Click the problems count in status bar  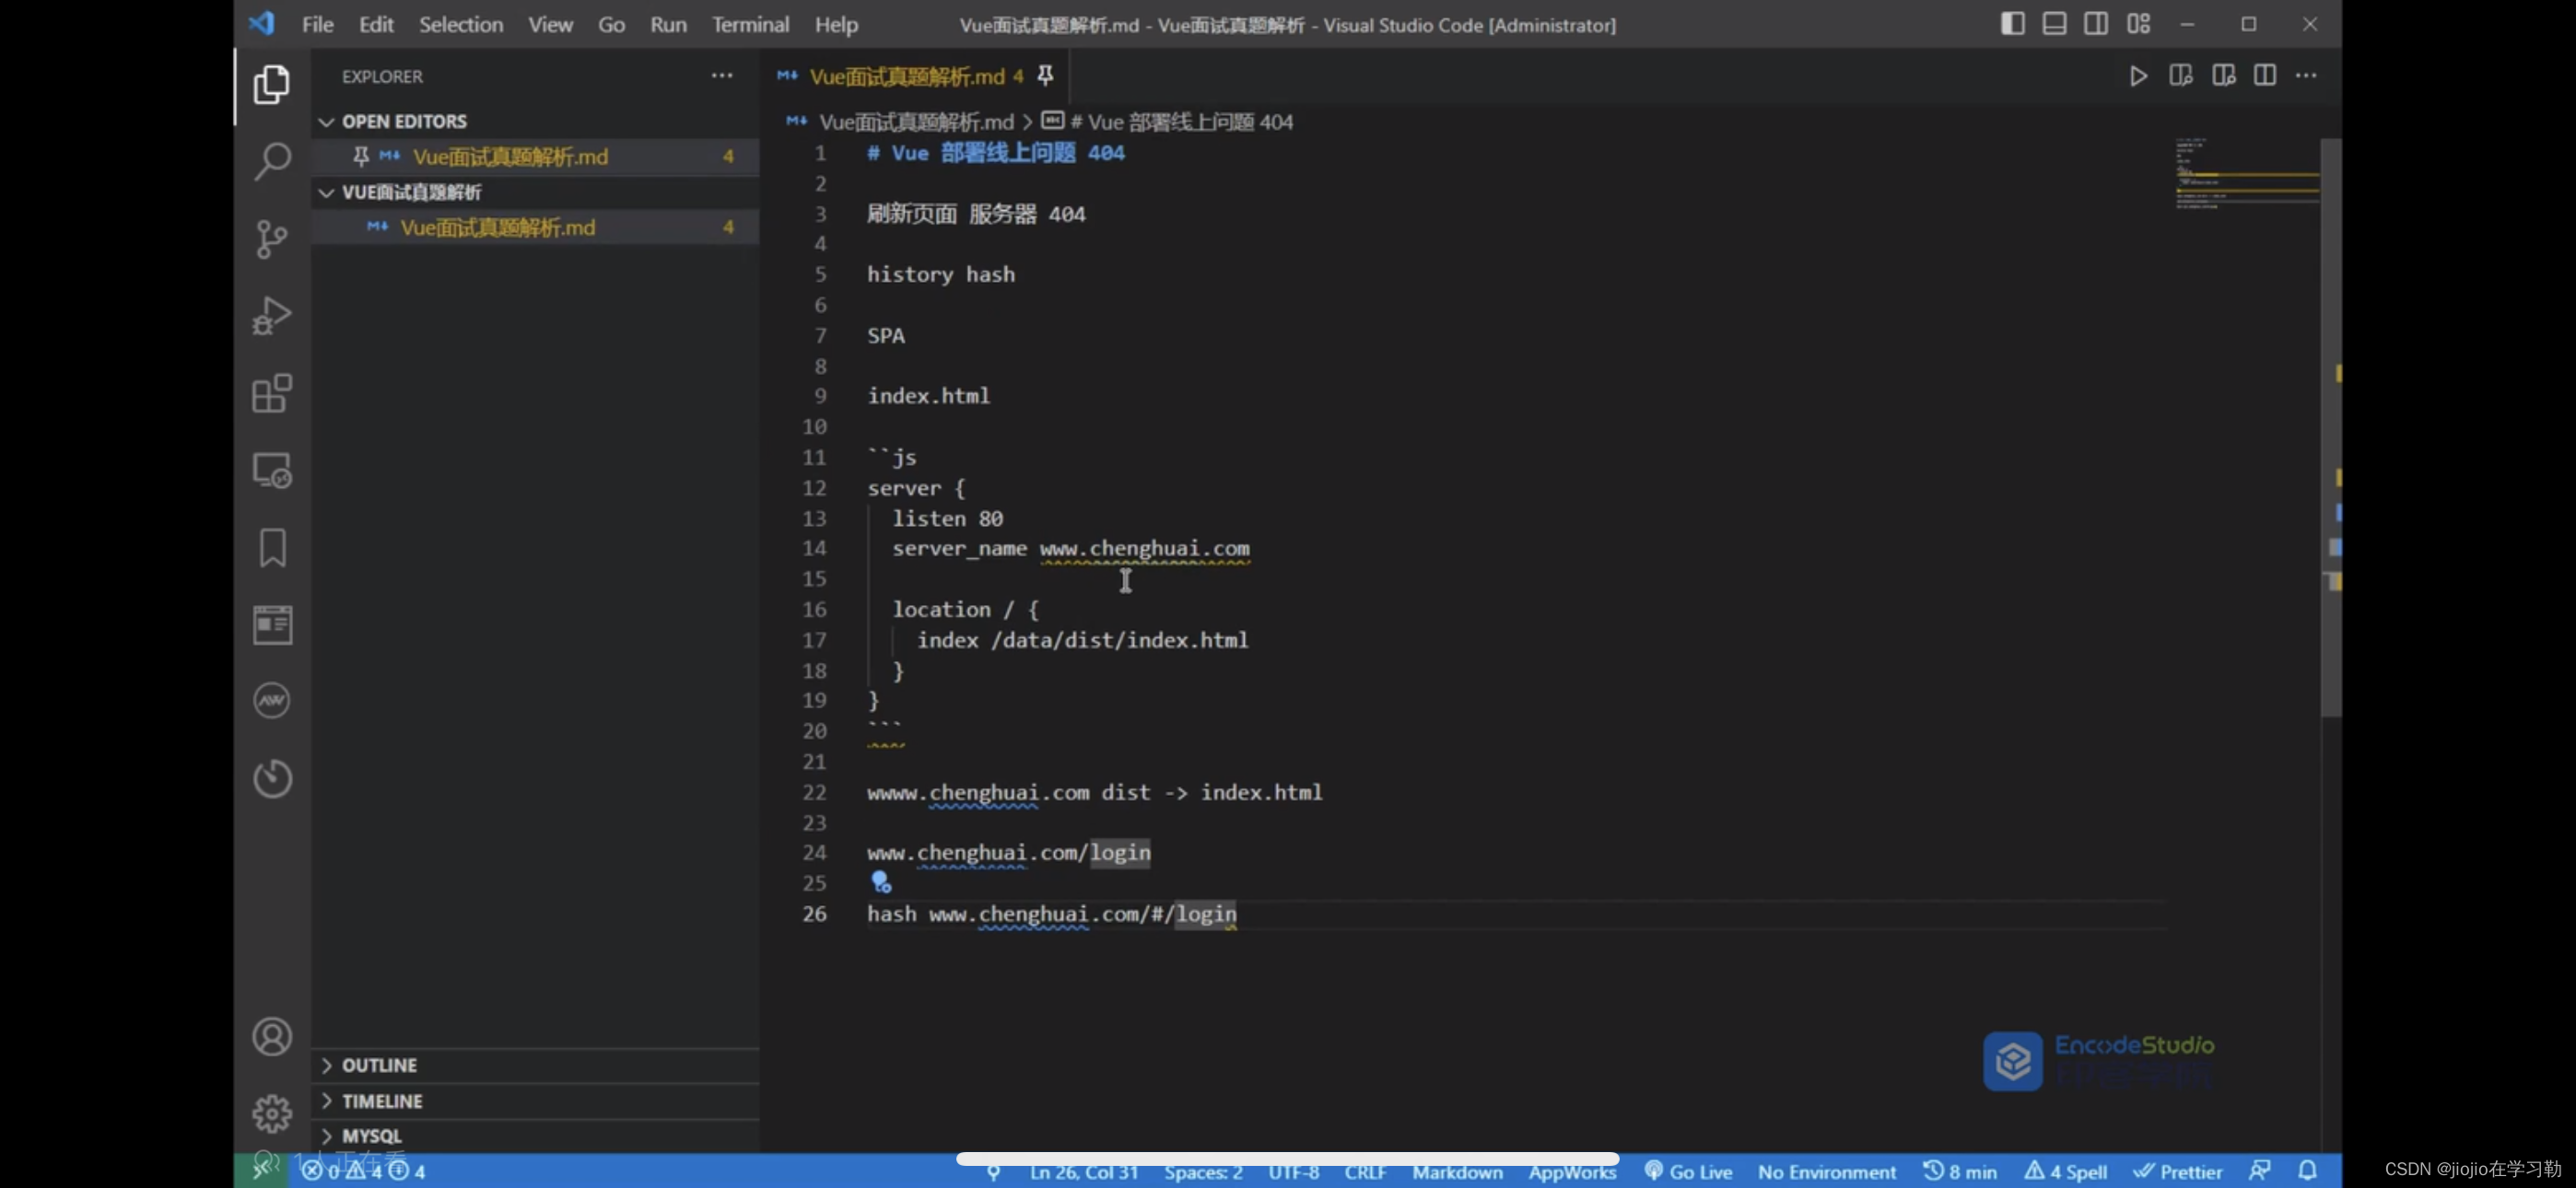point(364,1171)
